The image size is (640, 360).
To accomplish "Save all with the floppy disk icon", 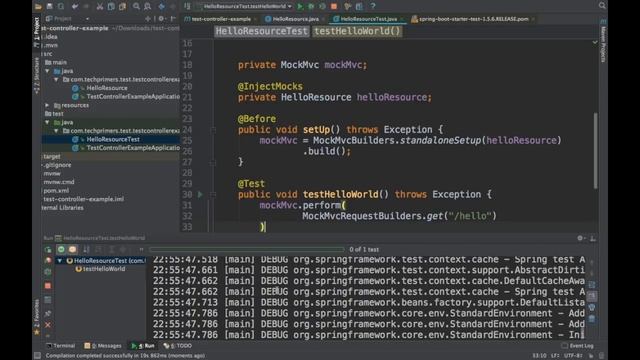I will [x=49, y=6].
